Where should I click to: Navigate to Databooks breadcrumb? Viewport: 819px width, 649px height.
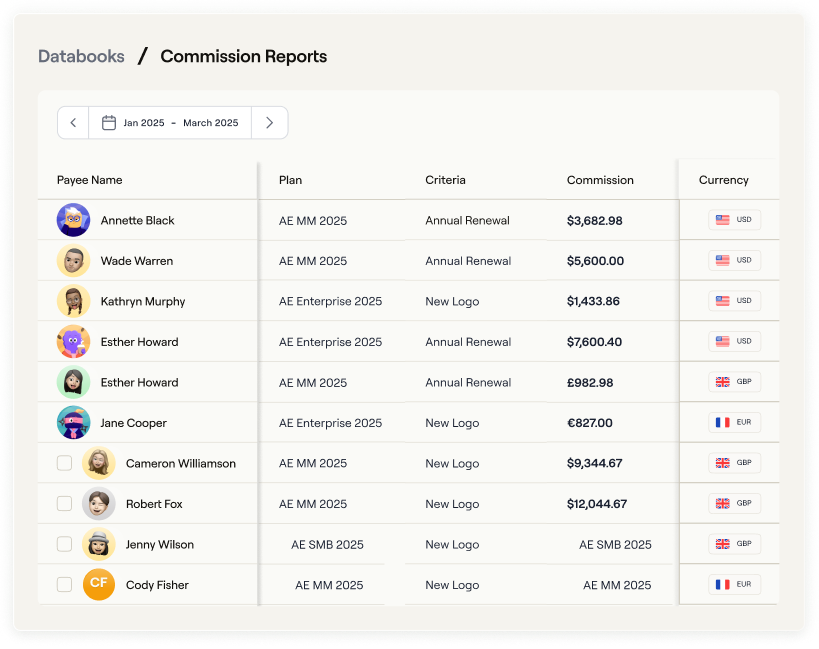point(81,56)
